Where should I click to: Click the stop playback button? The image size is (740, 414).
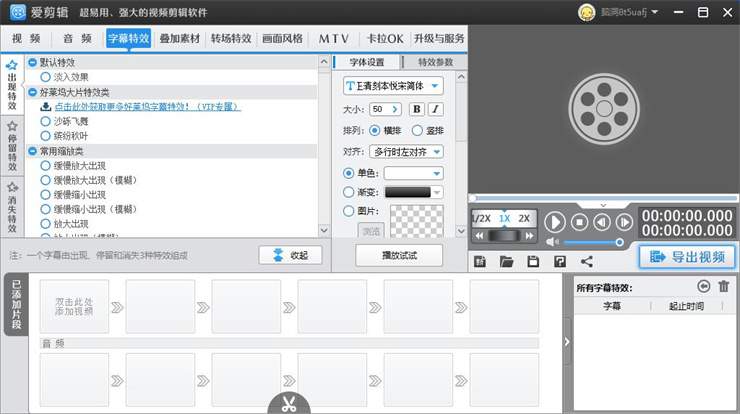click(579, 222)
